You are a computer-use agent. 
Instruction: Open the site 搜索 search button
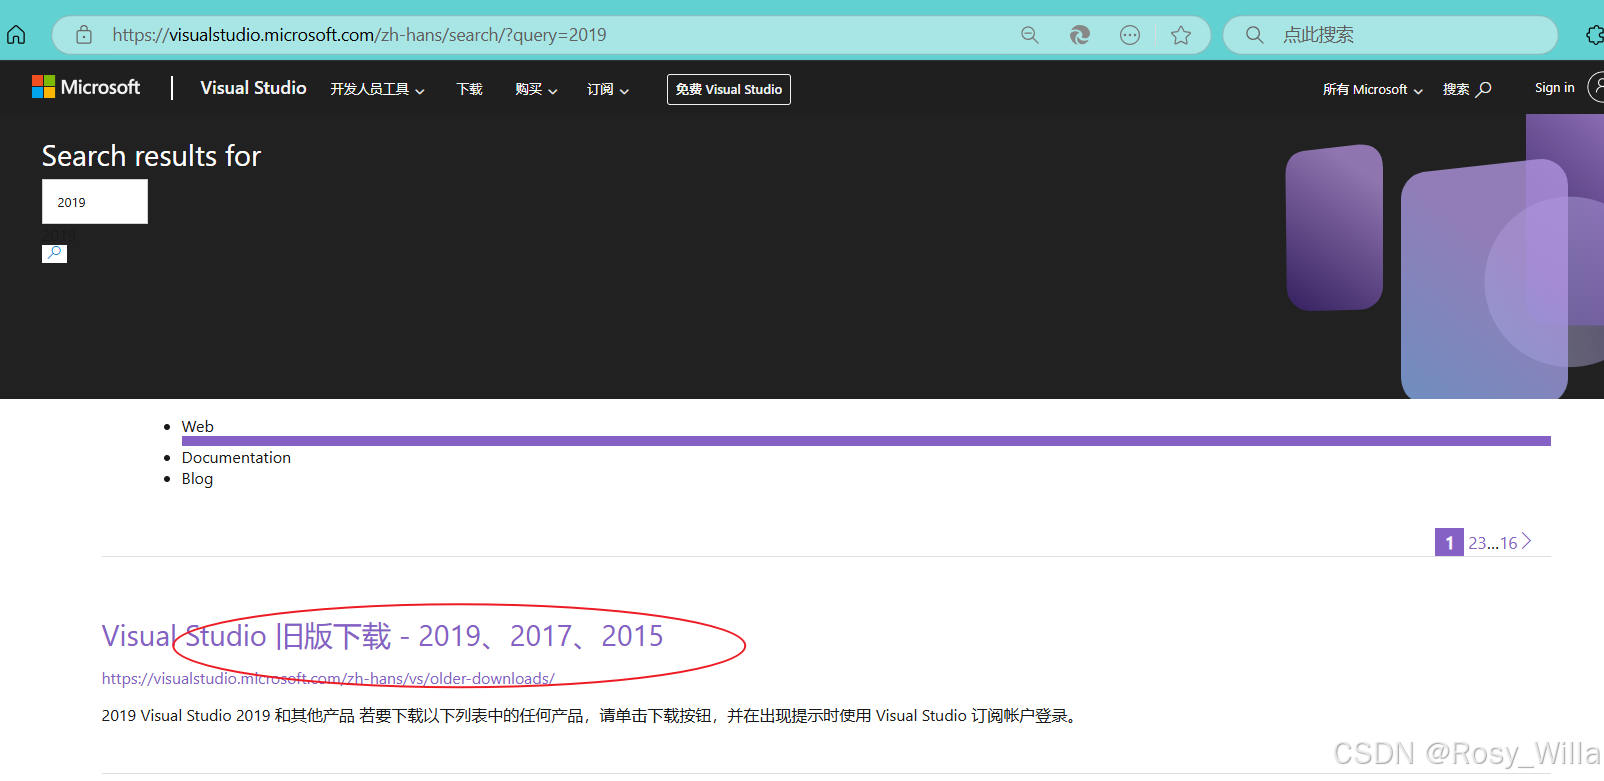tap(1467, 89)
